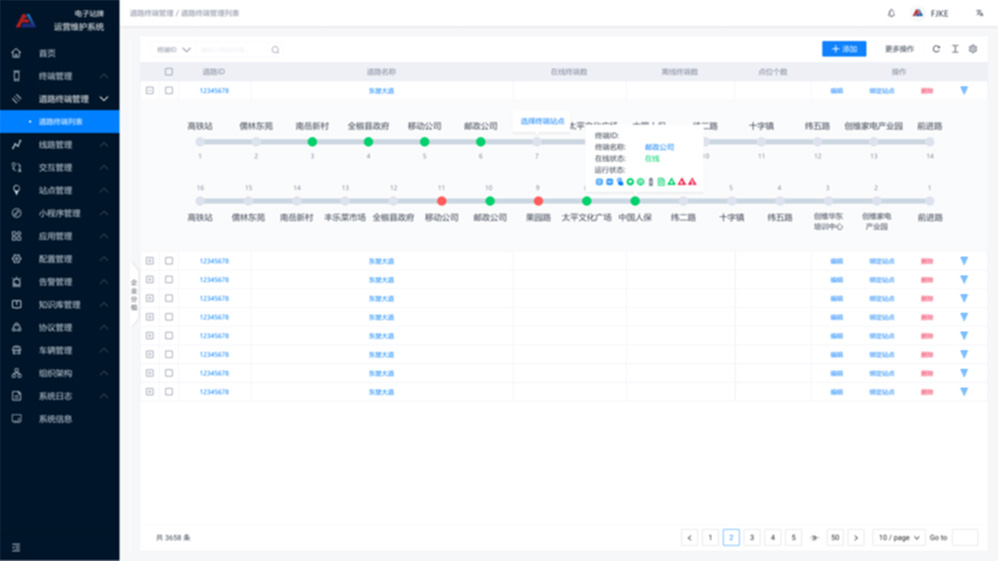This screenshot has height=561, width=1000.
Task: Click the language translate icon in header
Action: [979, 13]
